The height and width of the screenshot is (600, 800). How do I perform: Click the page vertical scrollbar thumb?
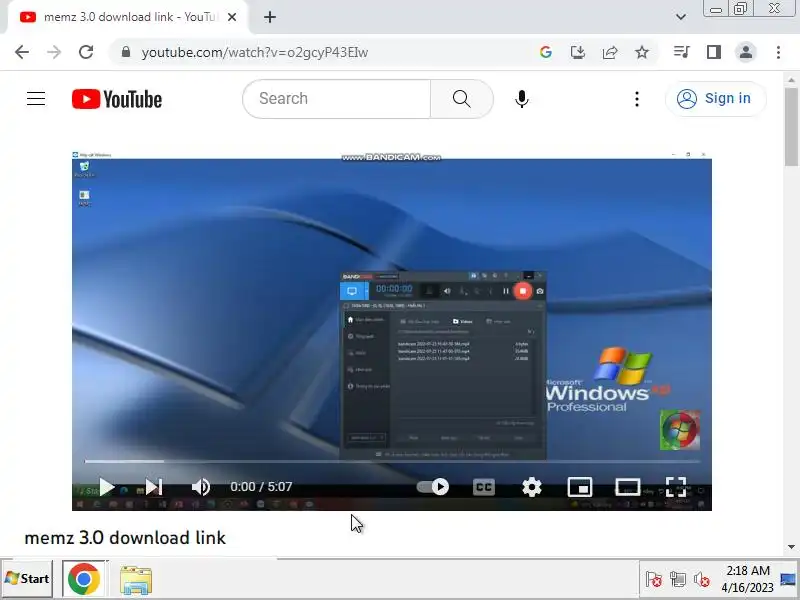coord(791,127)
